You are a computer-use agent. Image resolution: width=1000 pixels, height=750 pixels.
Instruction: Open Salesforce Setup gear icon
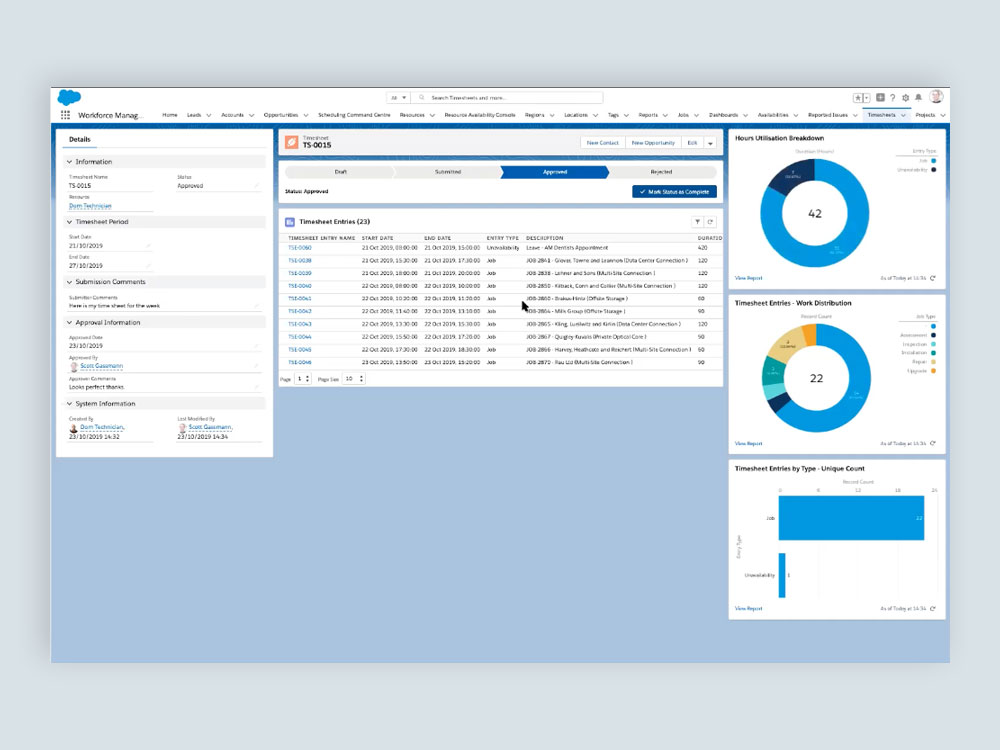(x=906, y=98)
